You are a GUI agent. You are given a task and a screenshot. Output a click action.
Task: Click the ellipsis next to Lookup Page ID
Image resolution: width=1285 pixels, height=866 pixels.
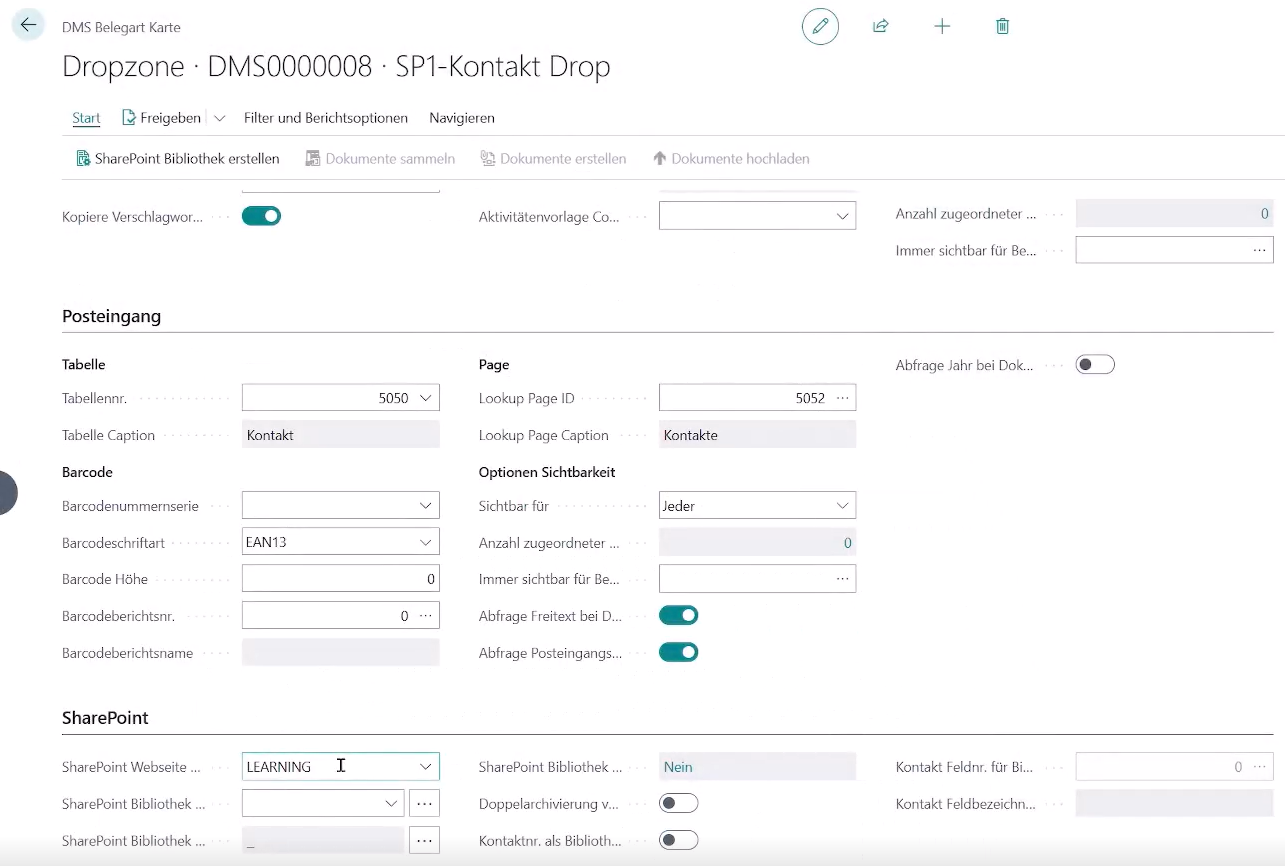point(843,397)
